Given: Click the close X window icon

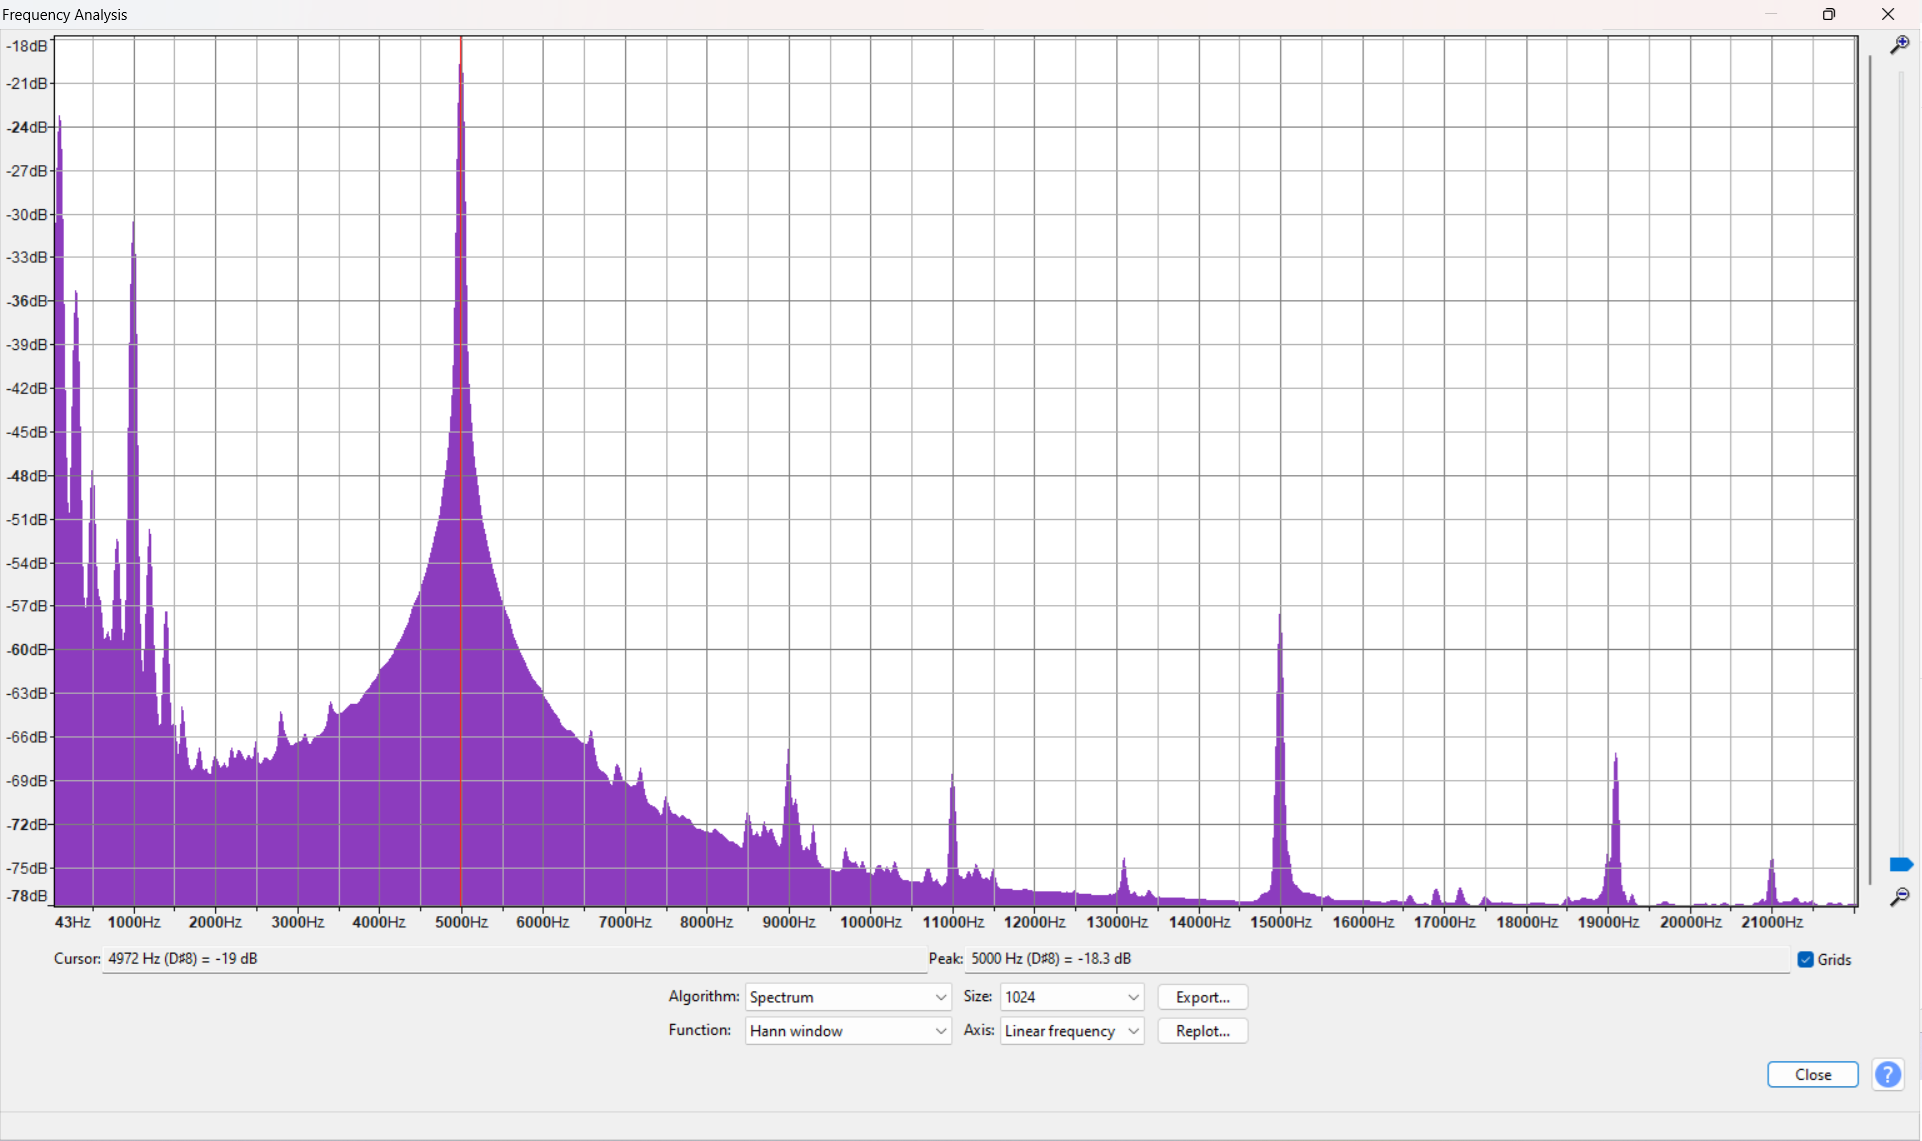Looking at the screenshot, I should tap(1888, 14).
